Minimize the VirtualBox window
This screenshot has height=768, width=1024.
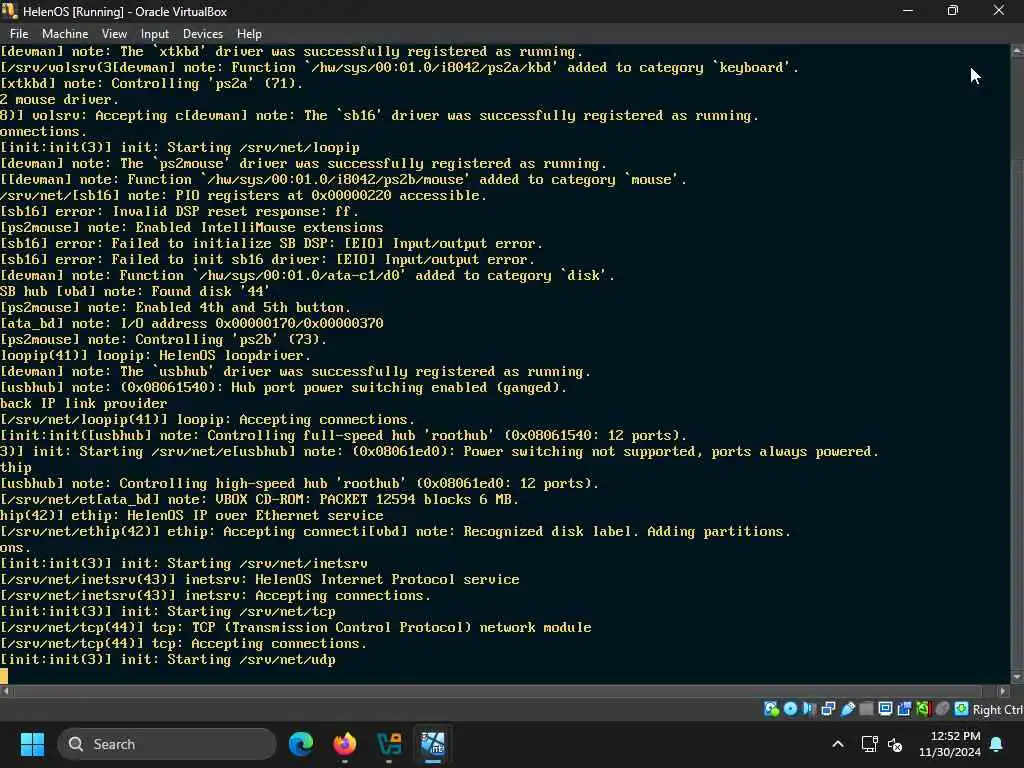(907, 11)
